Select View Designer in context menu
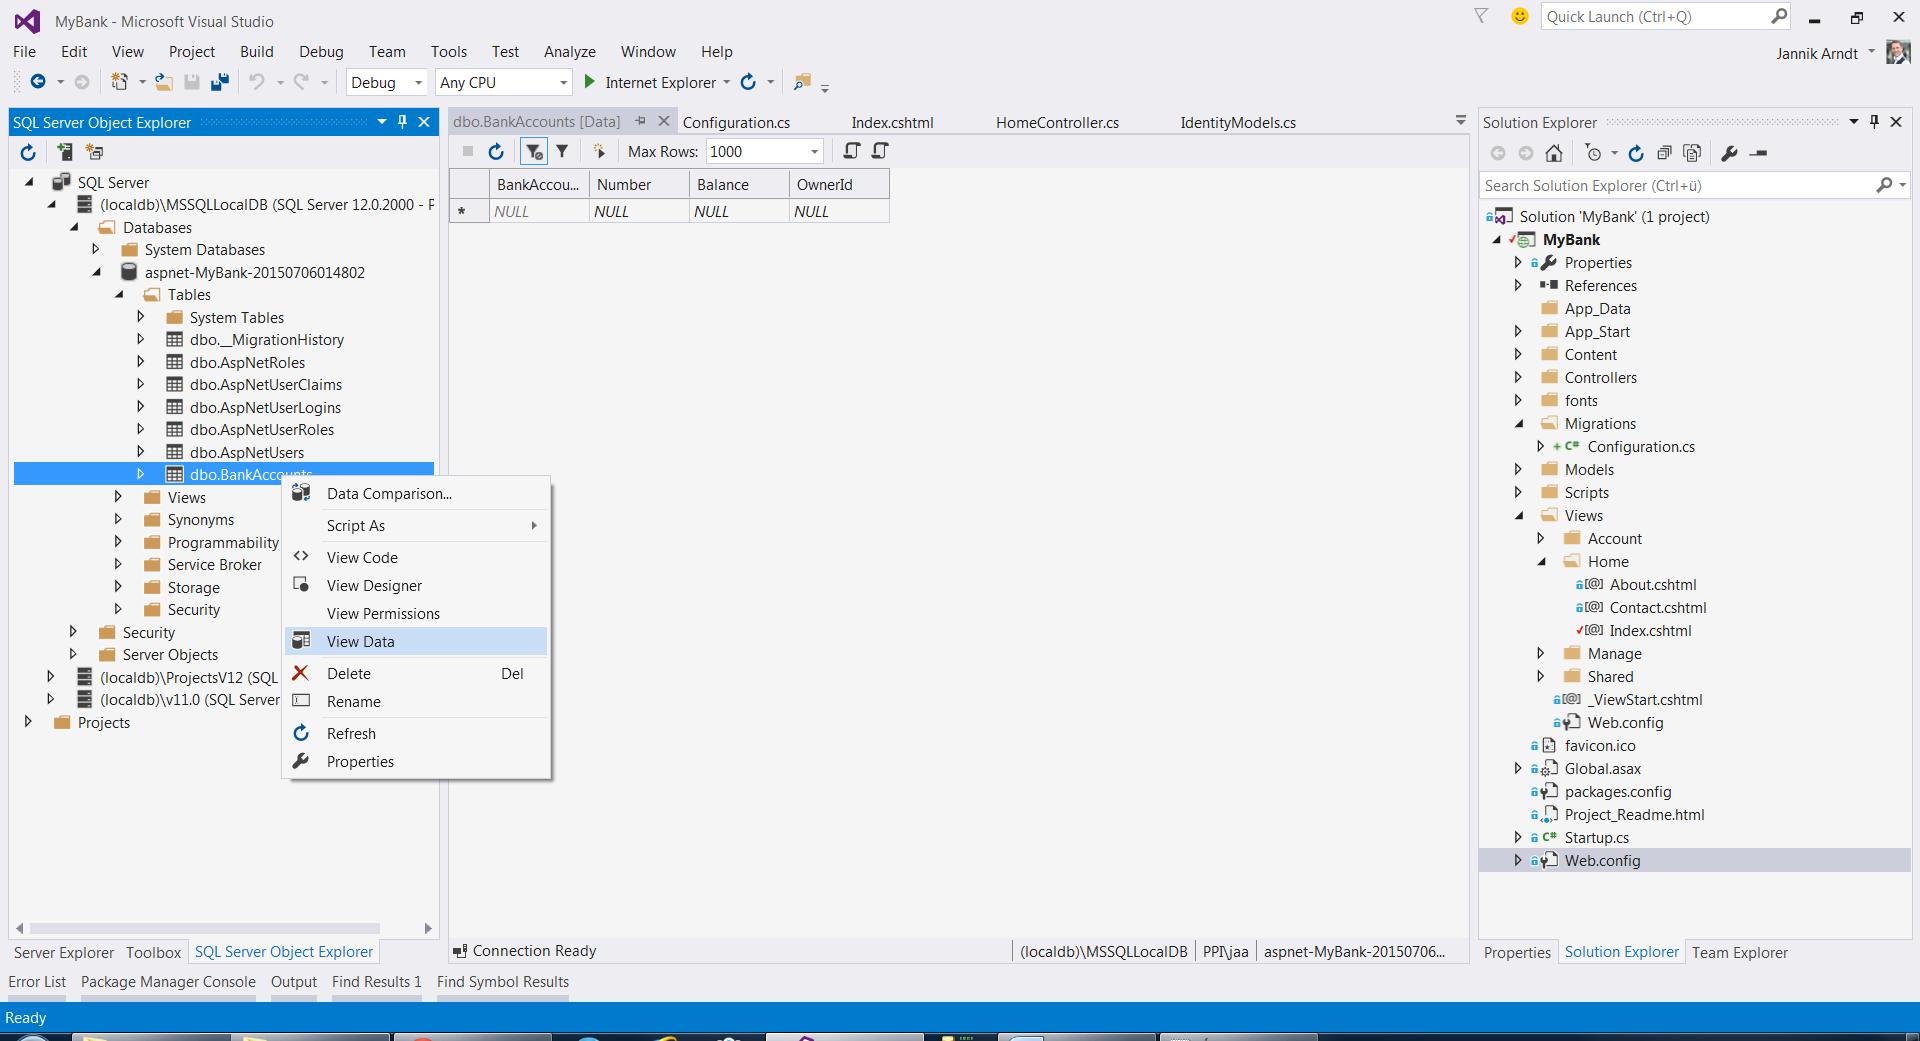 pos(417,585)
